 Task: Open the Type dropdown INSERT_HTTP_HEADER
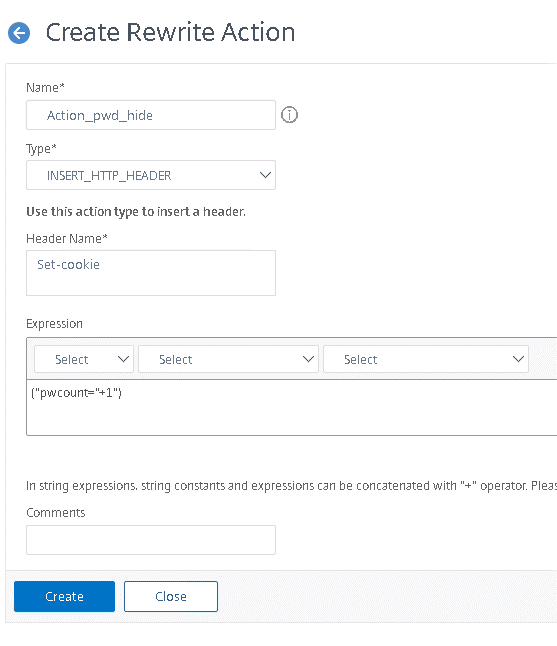point(151,175)
